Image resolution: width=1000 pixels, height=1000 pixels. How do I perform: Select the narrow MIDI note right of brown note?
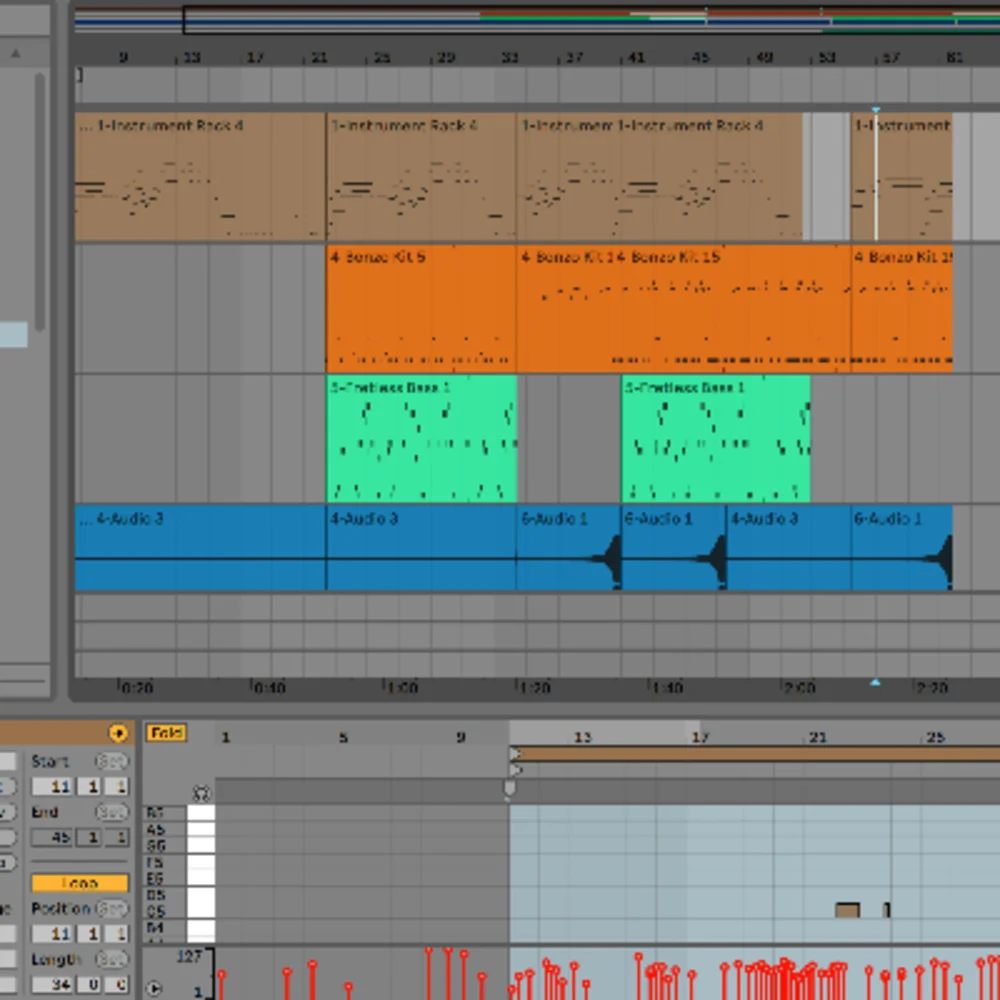tap(887, 910)
